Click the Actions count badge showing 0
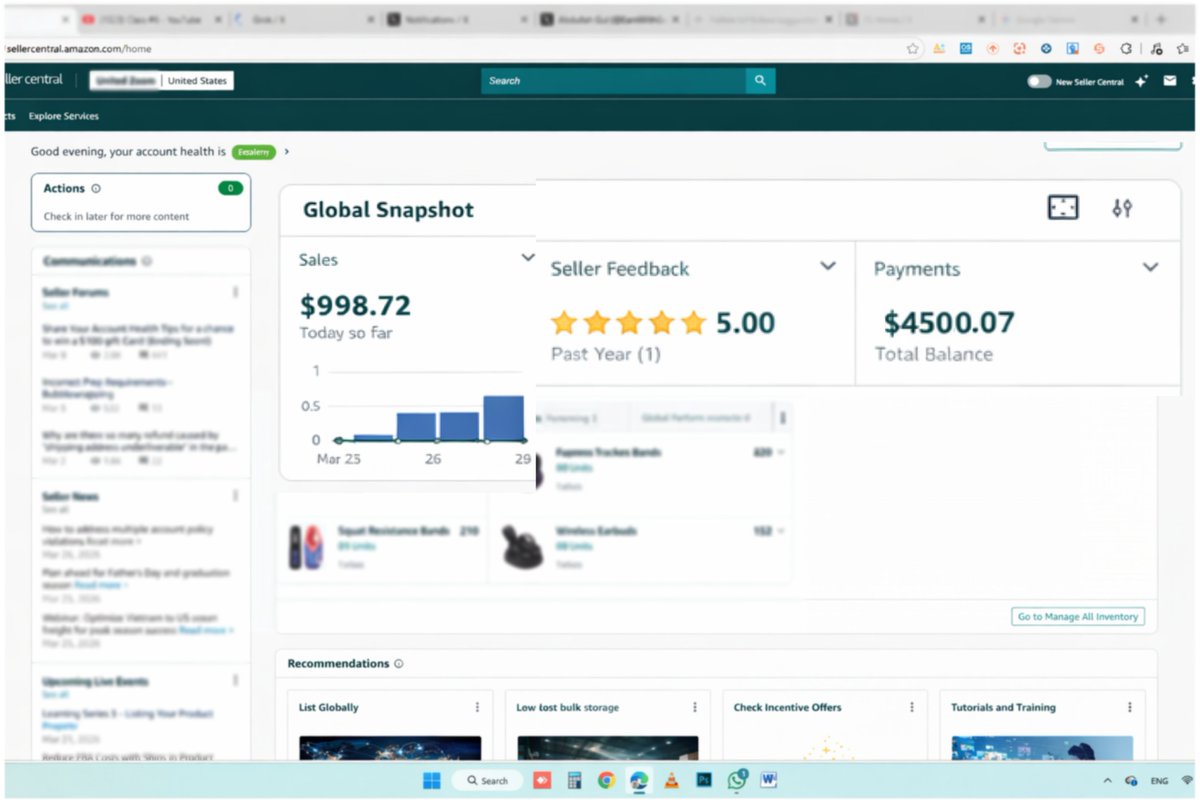The height and width of the screenshot is (800, 1200). point(230,188)
